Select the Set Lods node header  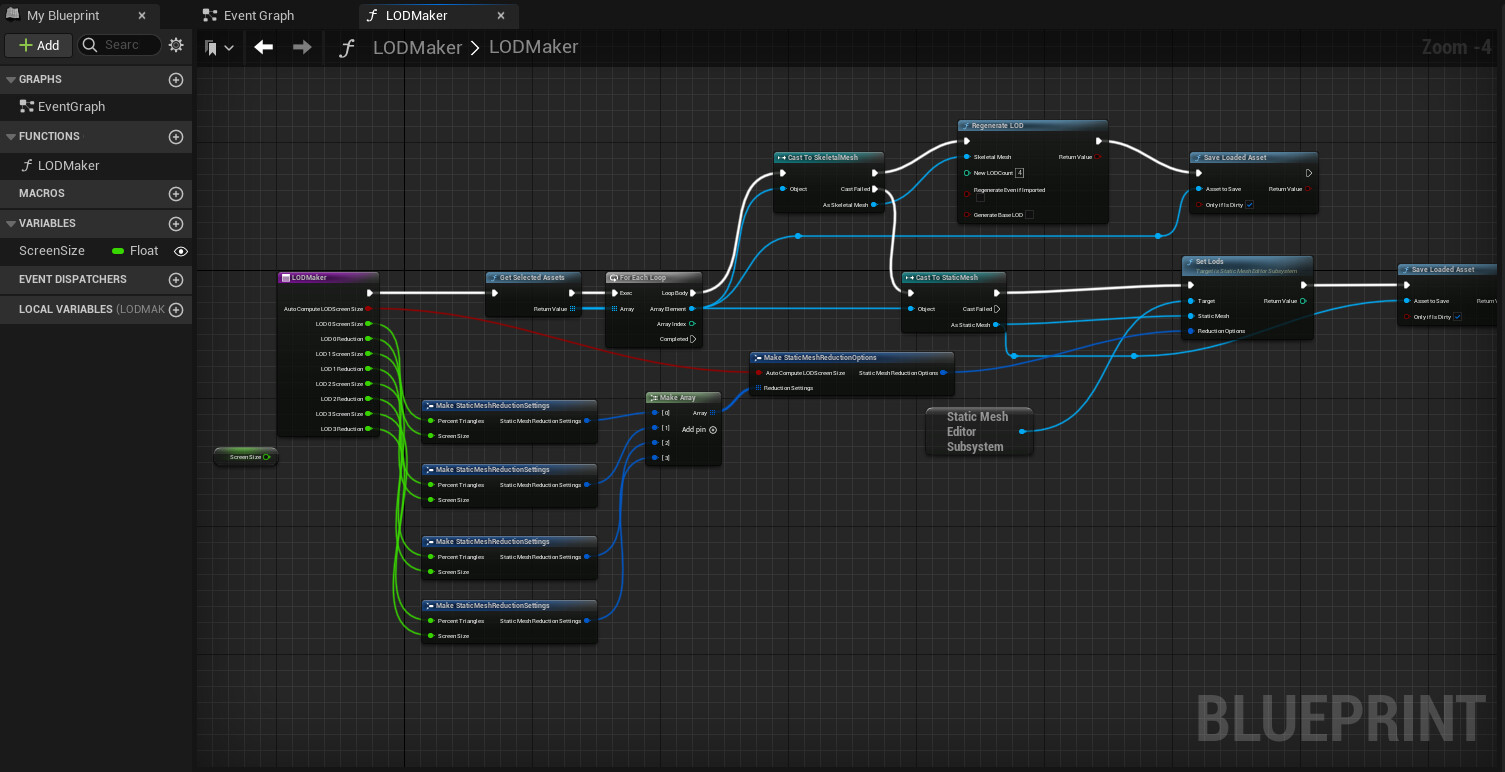1247,264
